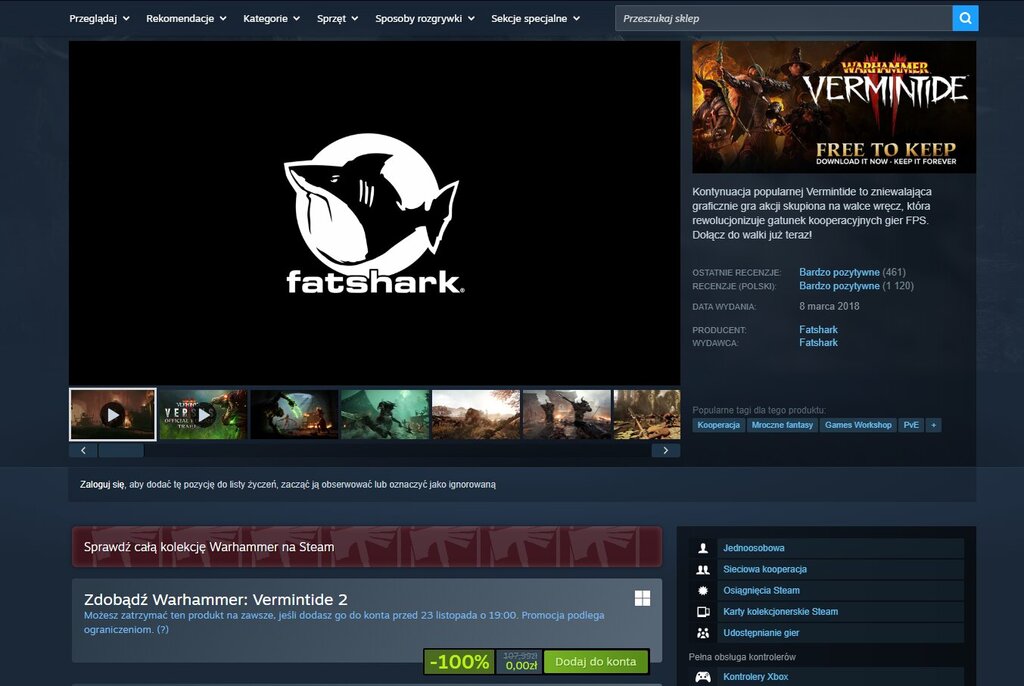Open the Sekcje specjalne menu
The width and height of the screenshot is (1024, 686).
(536, 18)
